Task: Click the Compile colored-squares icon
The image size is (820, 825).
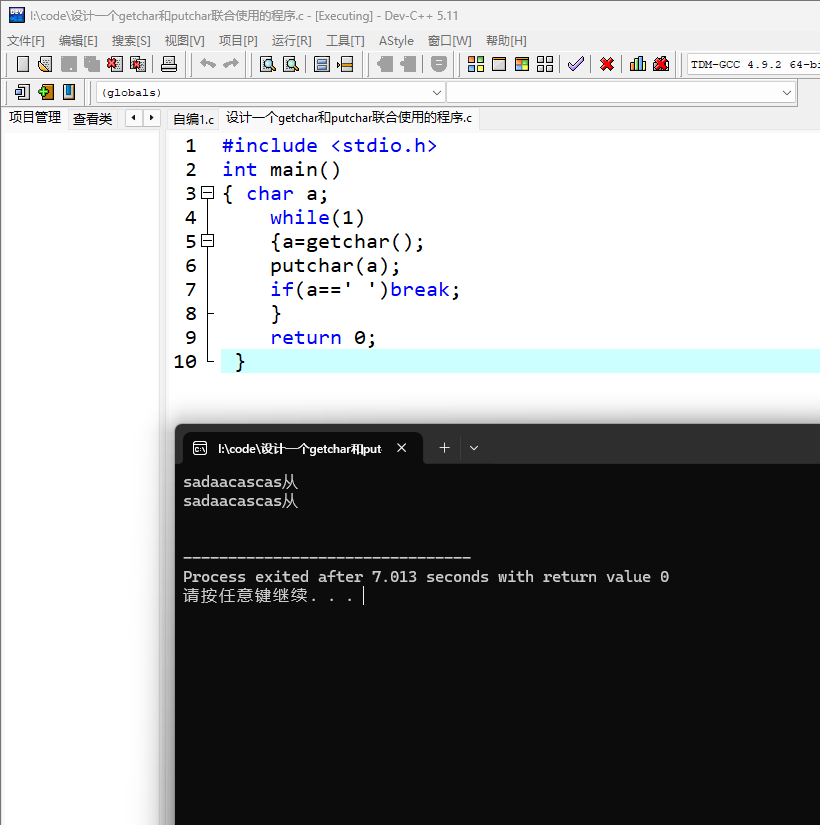Action: pos(476,64)
